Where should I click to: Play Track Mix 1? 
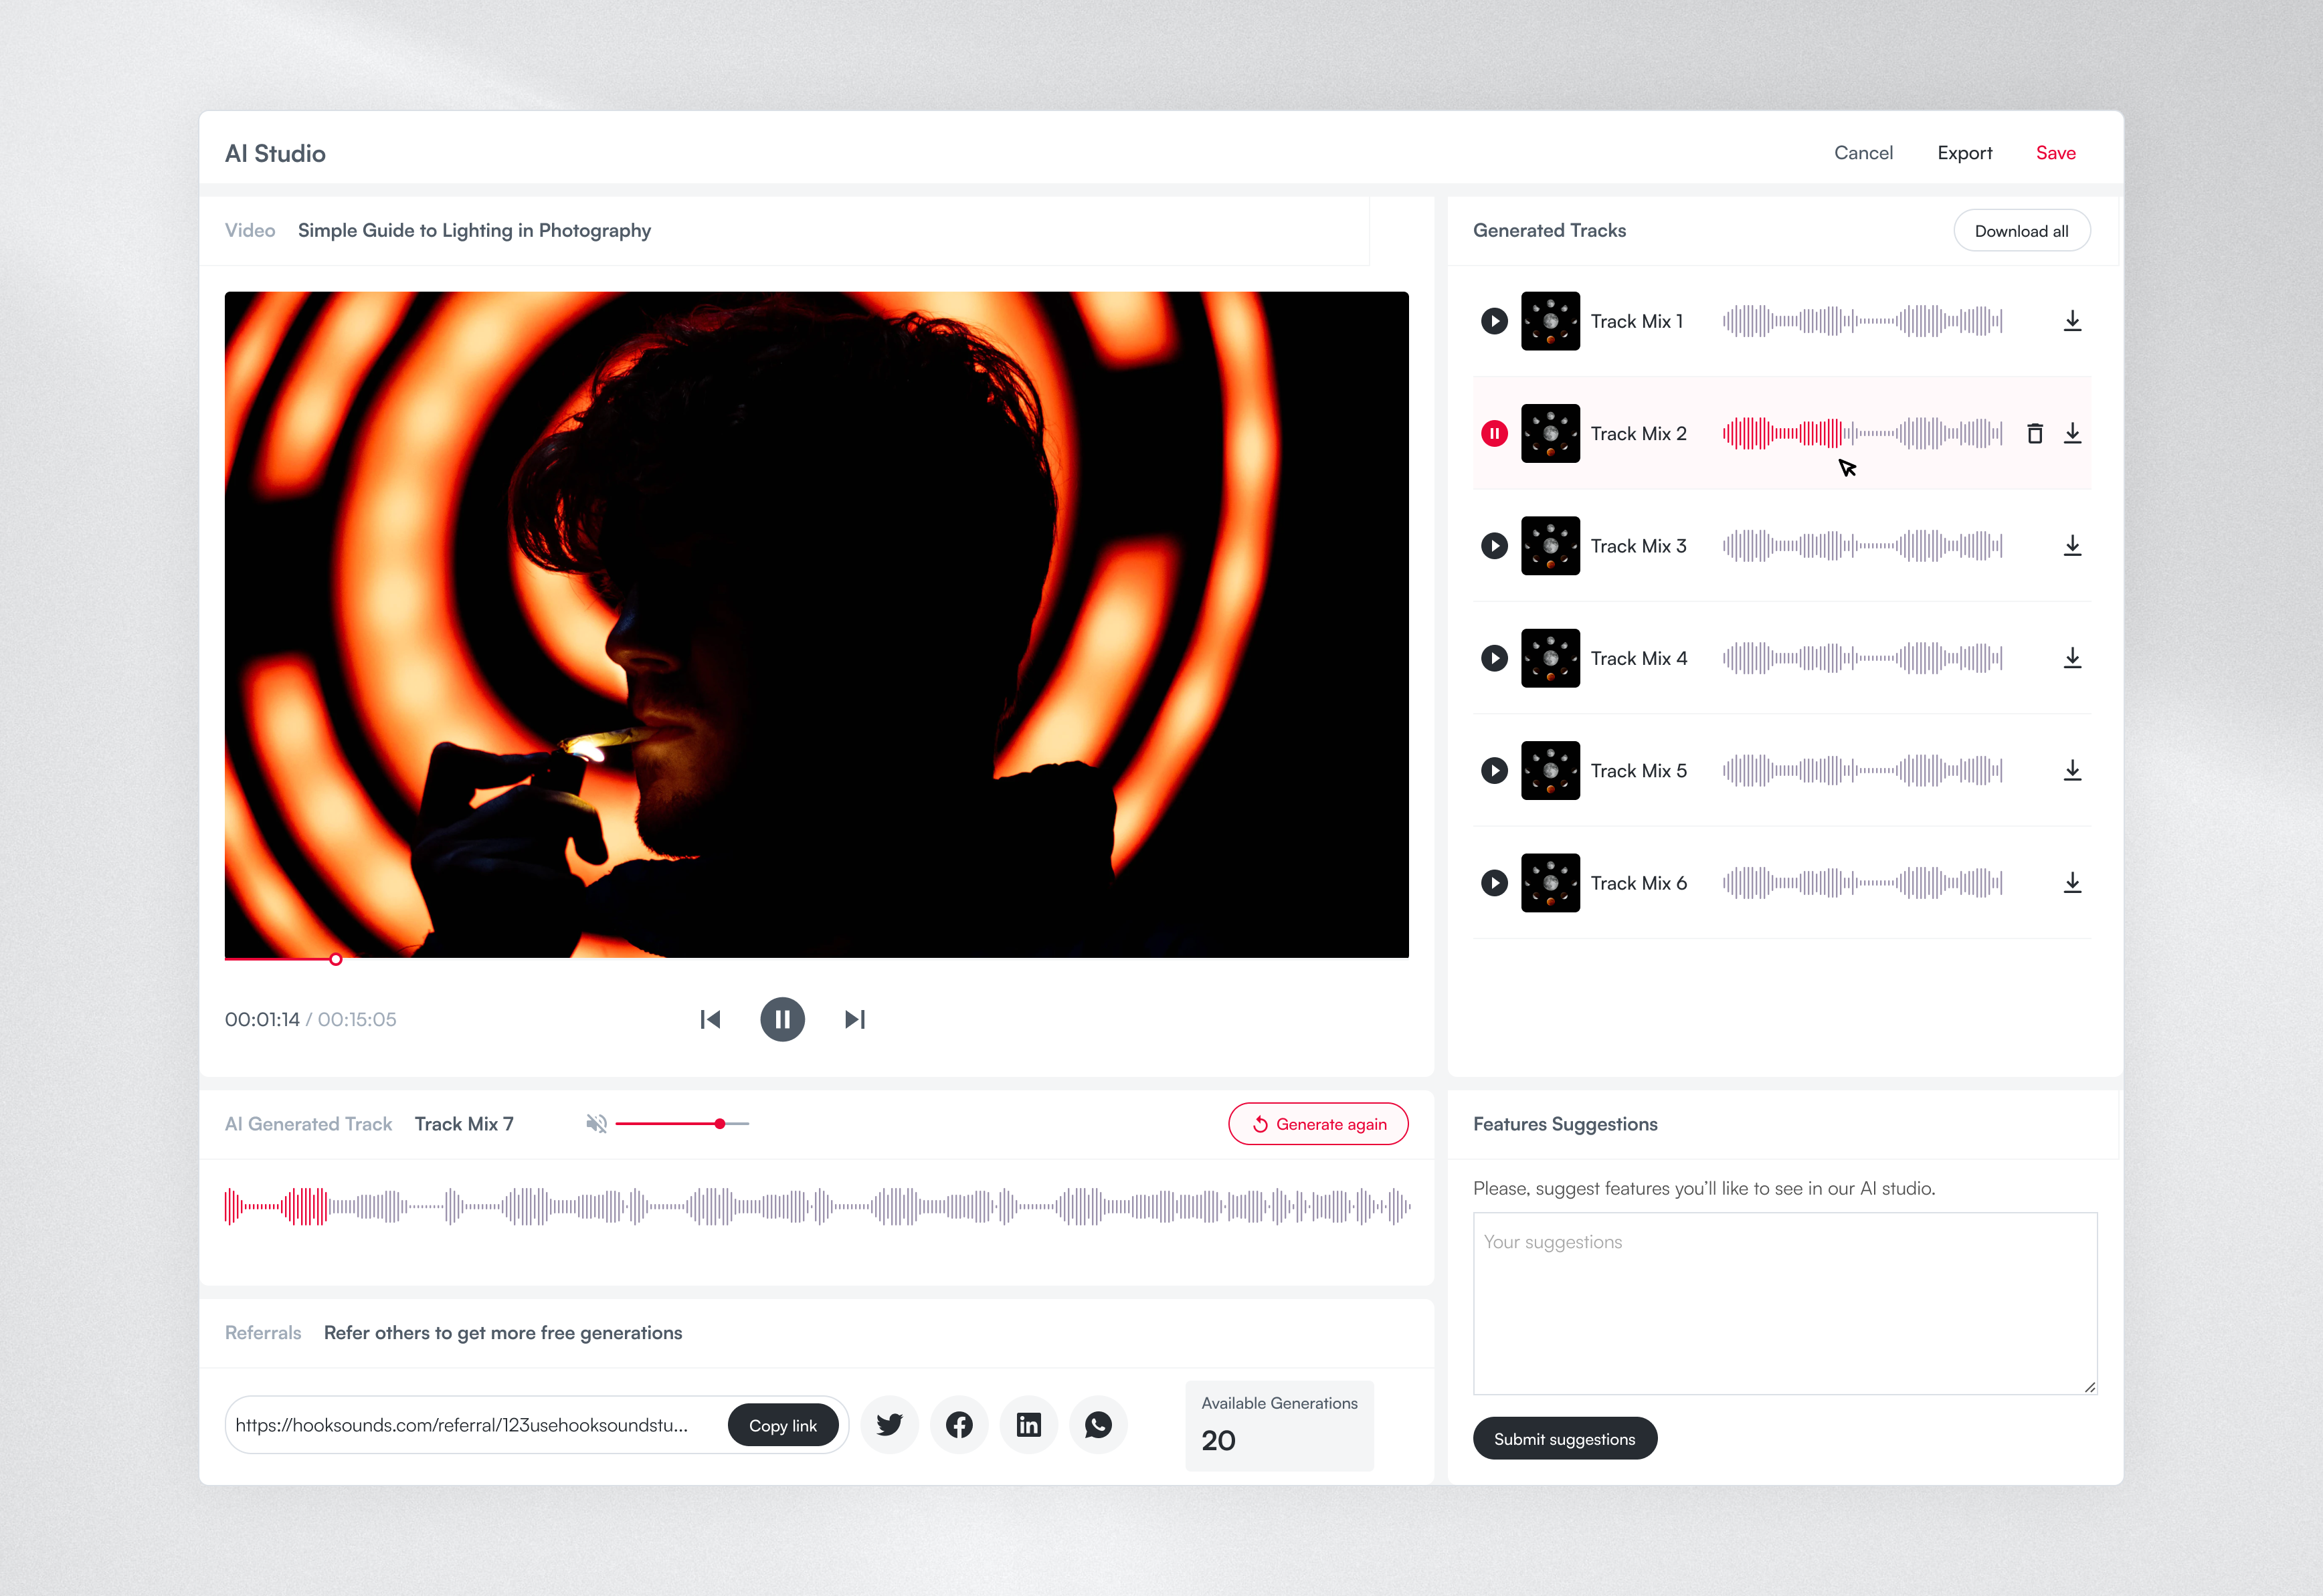[x=1494, y=321]
